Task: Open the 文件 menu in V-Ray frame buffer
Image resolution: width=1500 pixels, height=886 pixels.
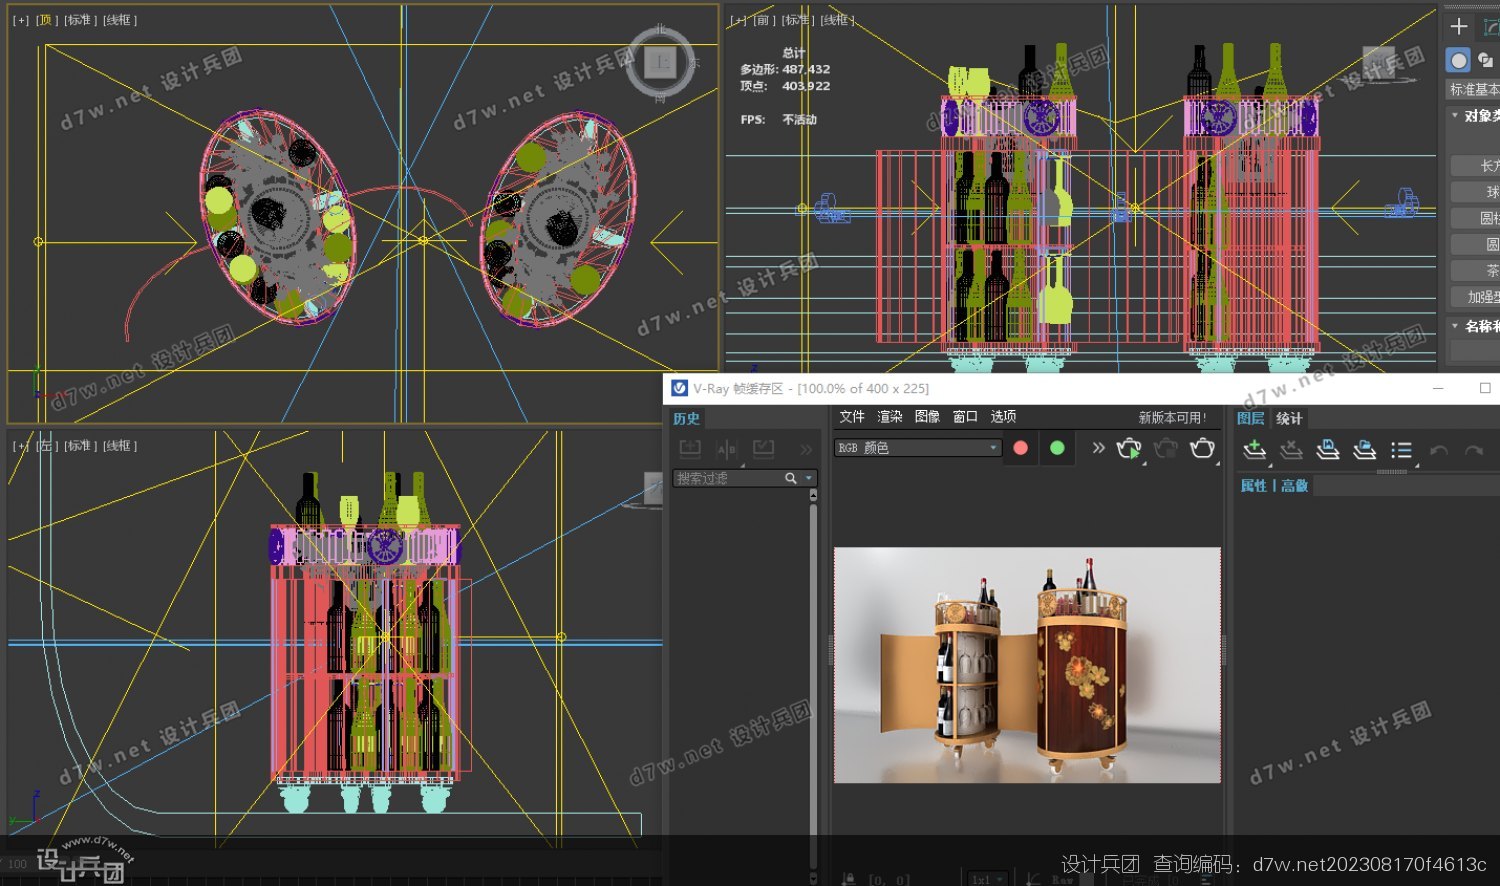Action: pos(852,417)
